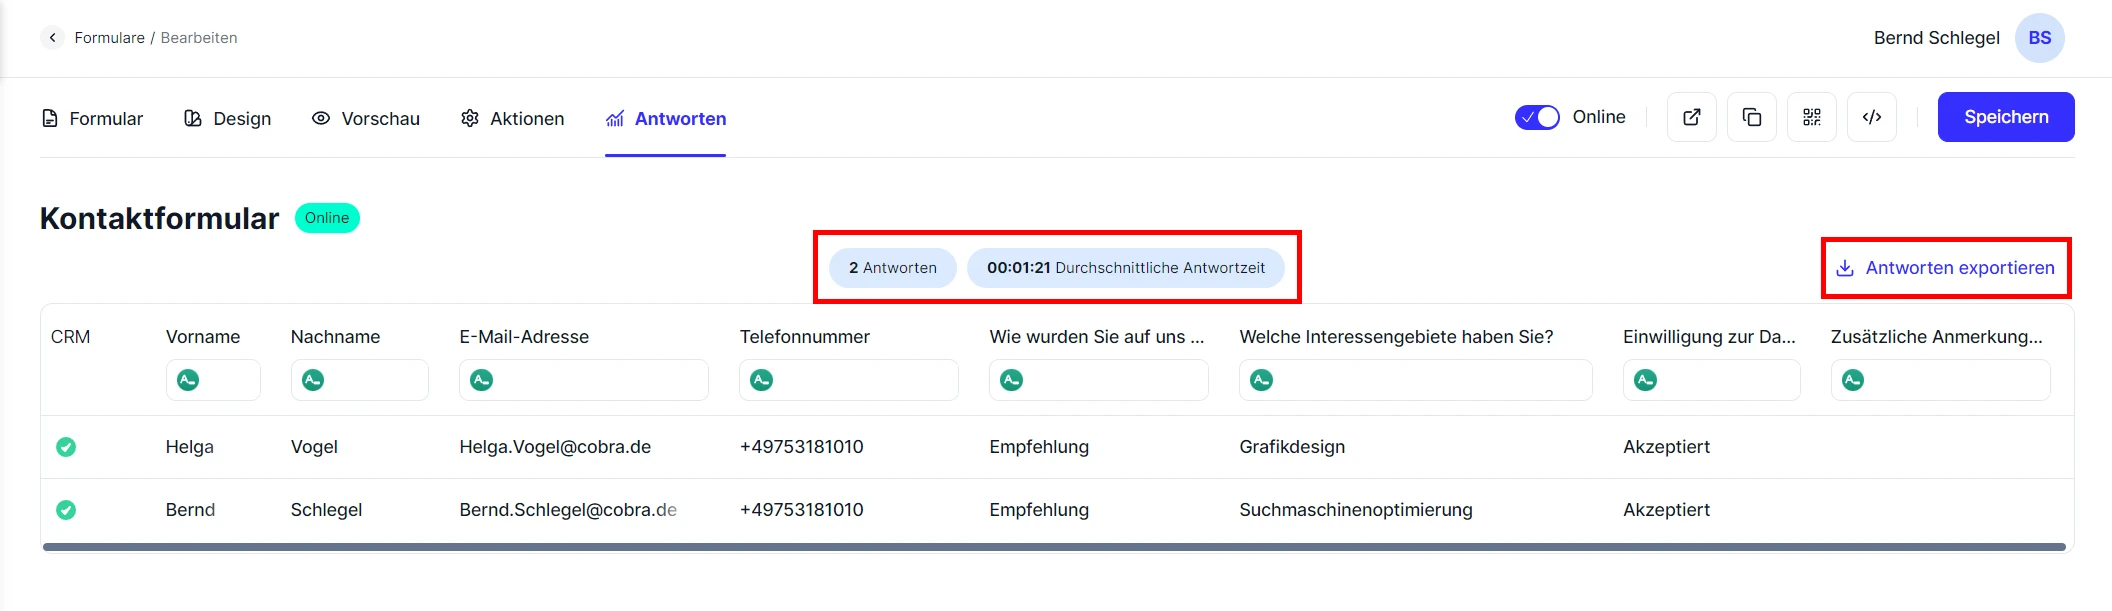
Task: Click the CRM column header
Action: [x=70, y=337]
